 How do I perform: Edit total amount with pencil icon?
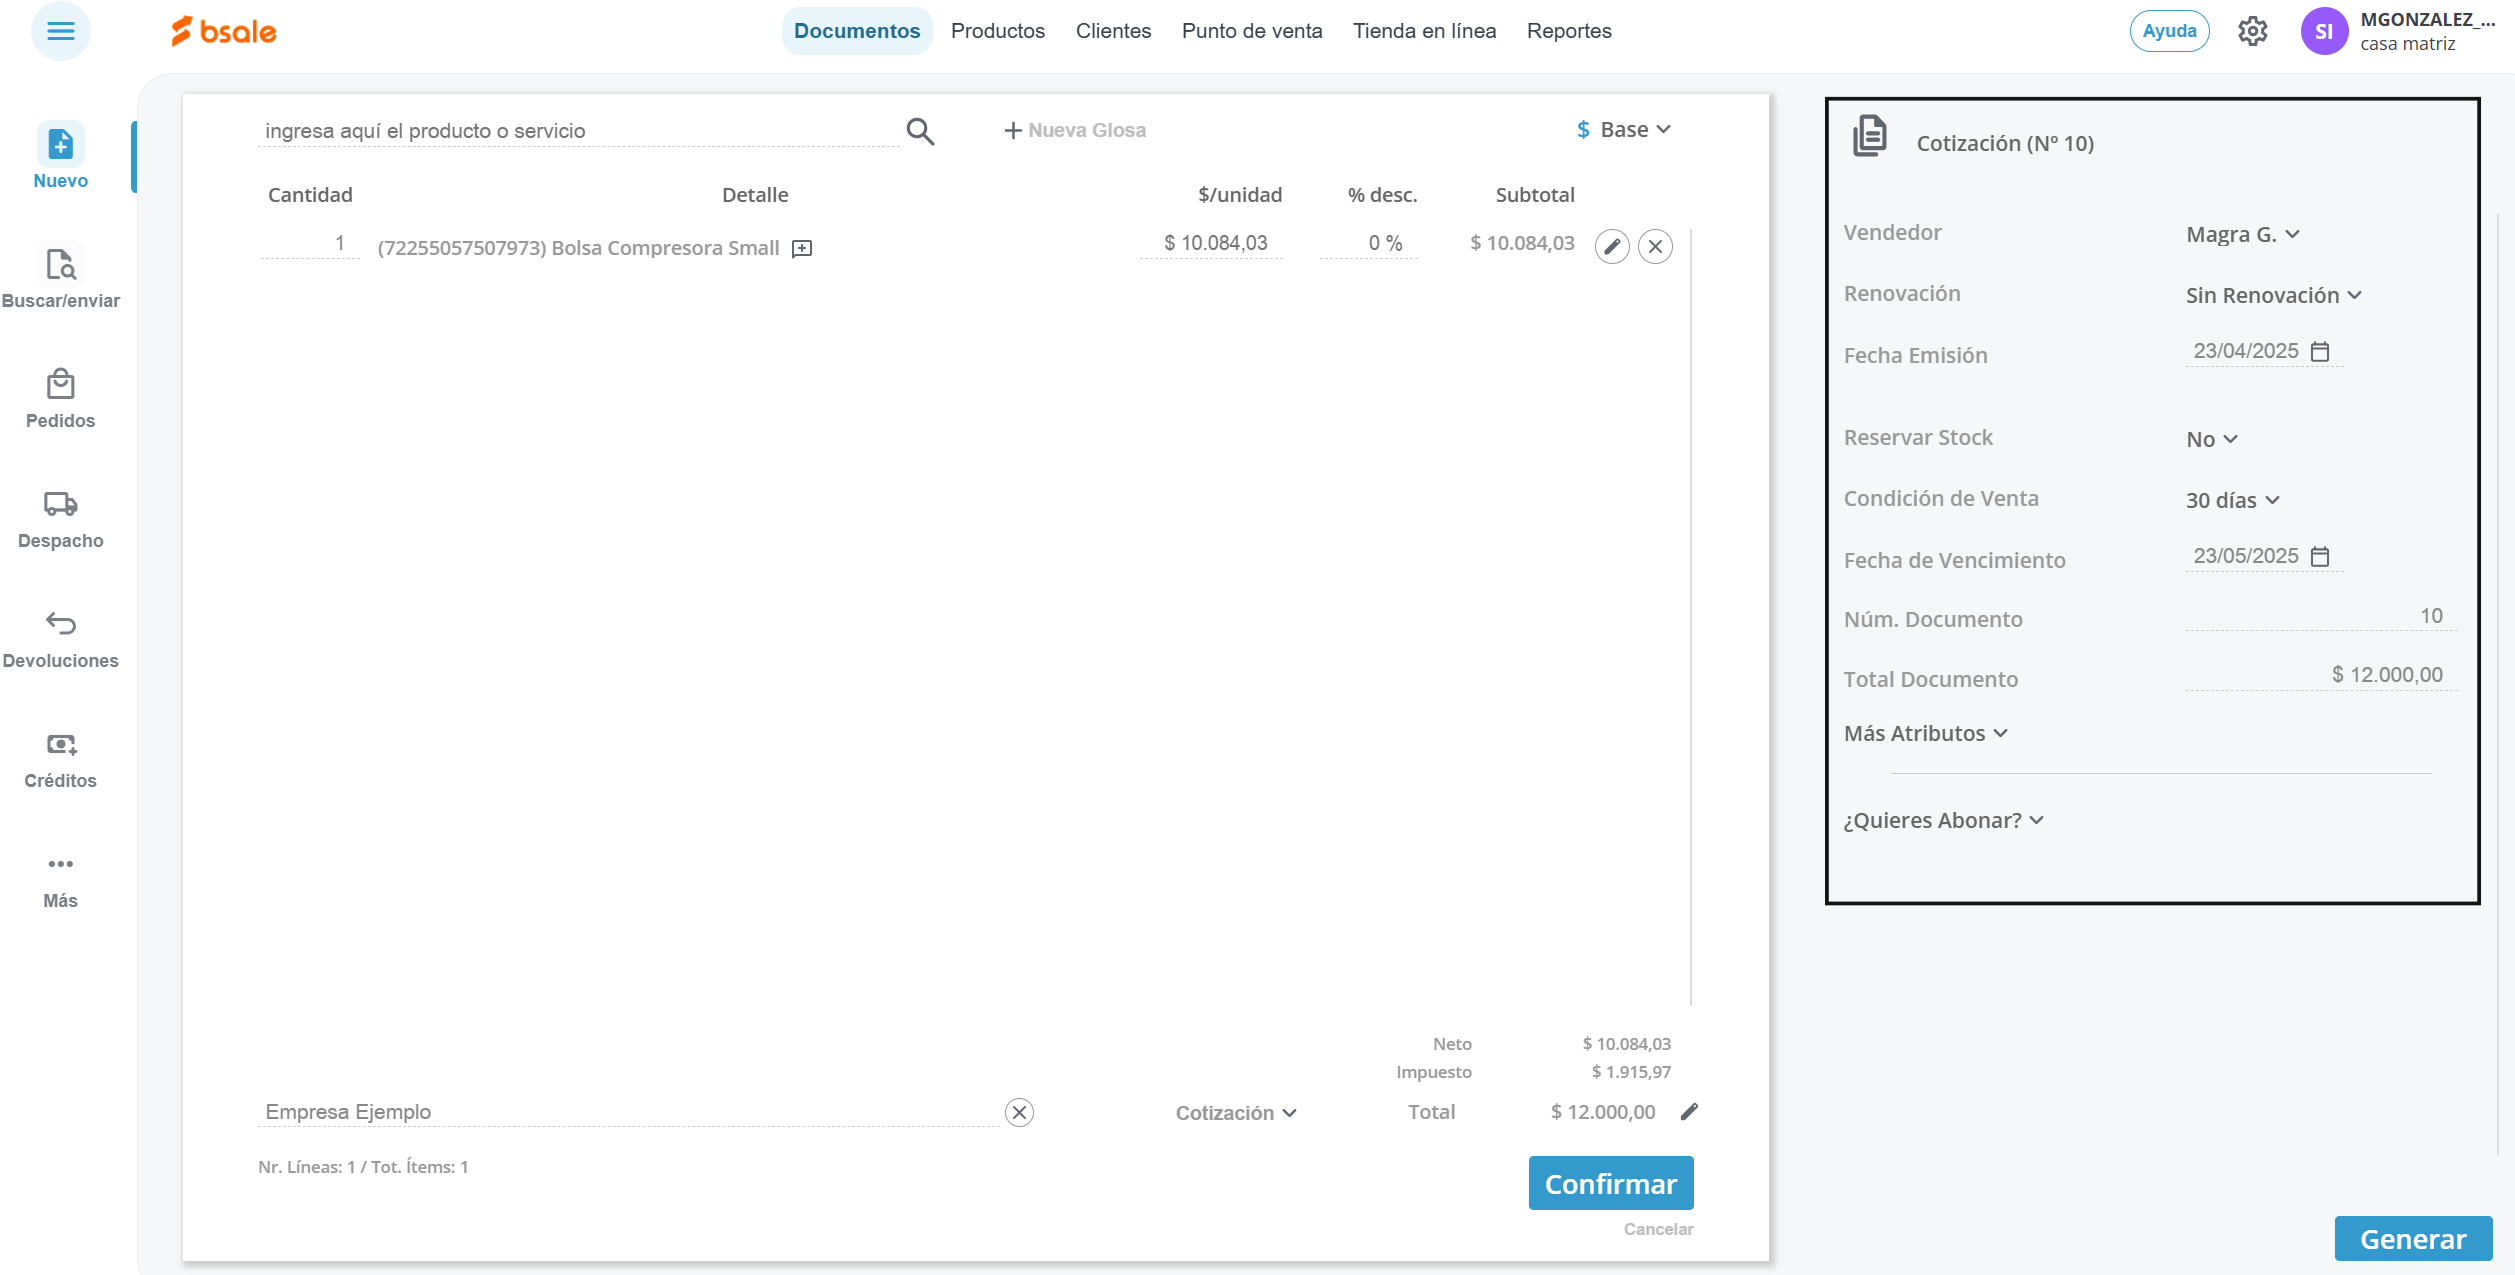coord(1689,1112)
